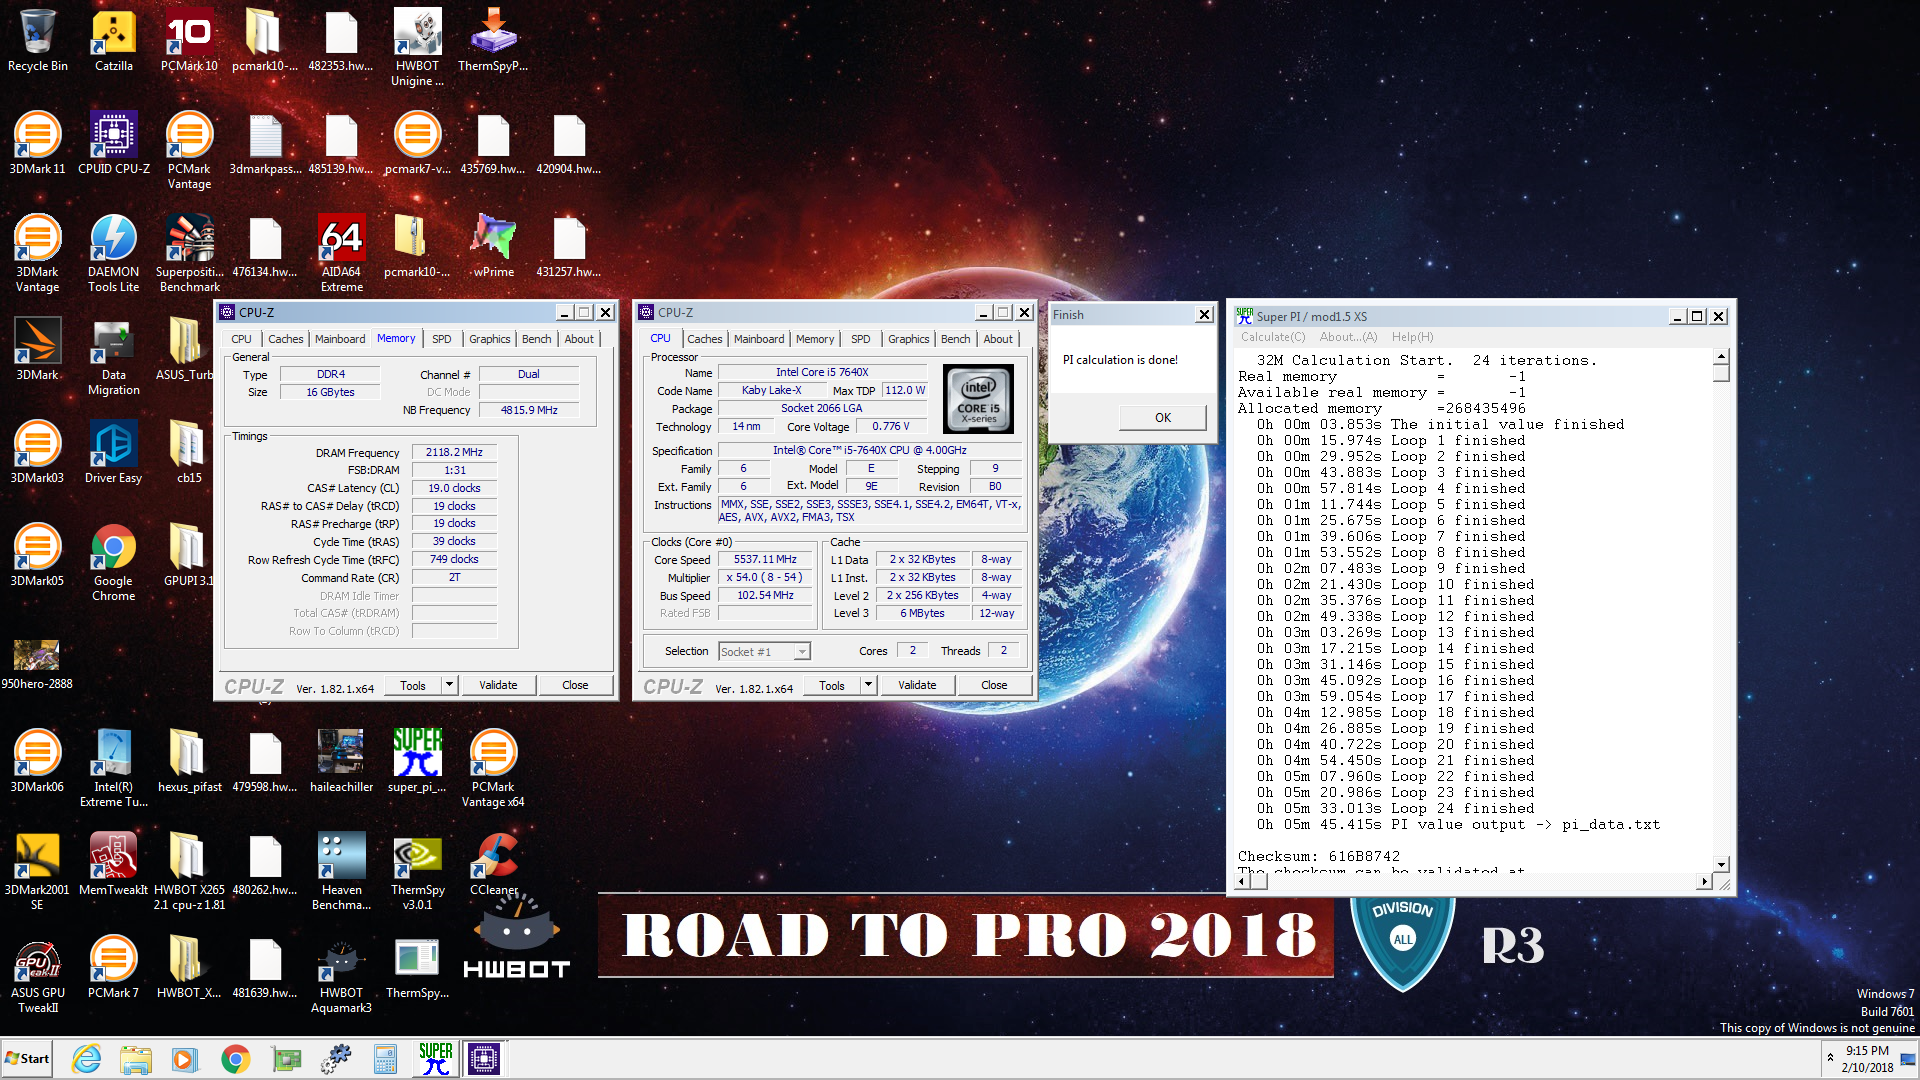Click Close in the right CPU-Z window

tap(994, 685)
